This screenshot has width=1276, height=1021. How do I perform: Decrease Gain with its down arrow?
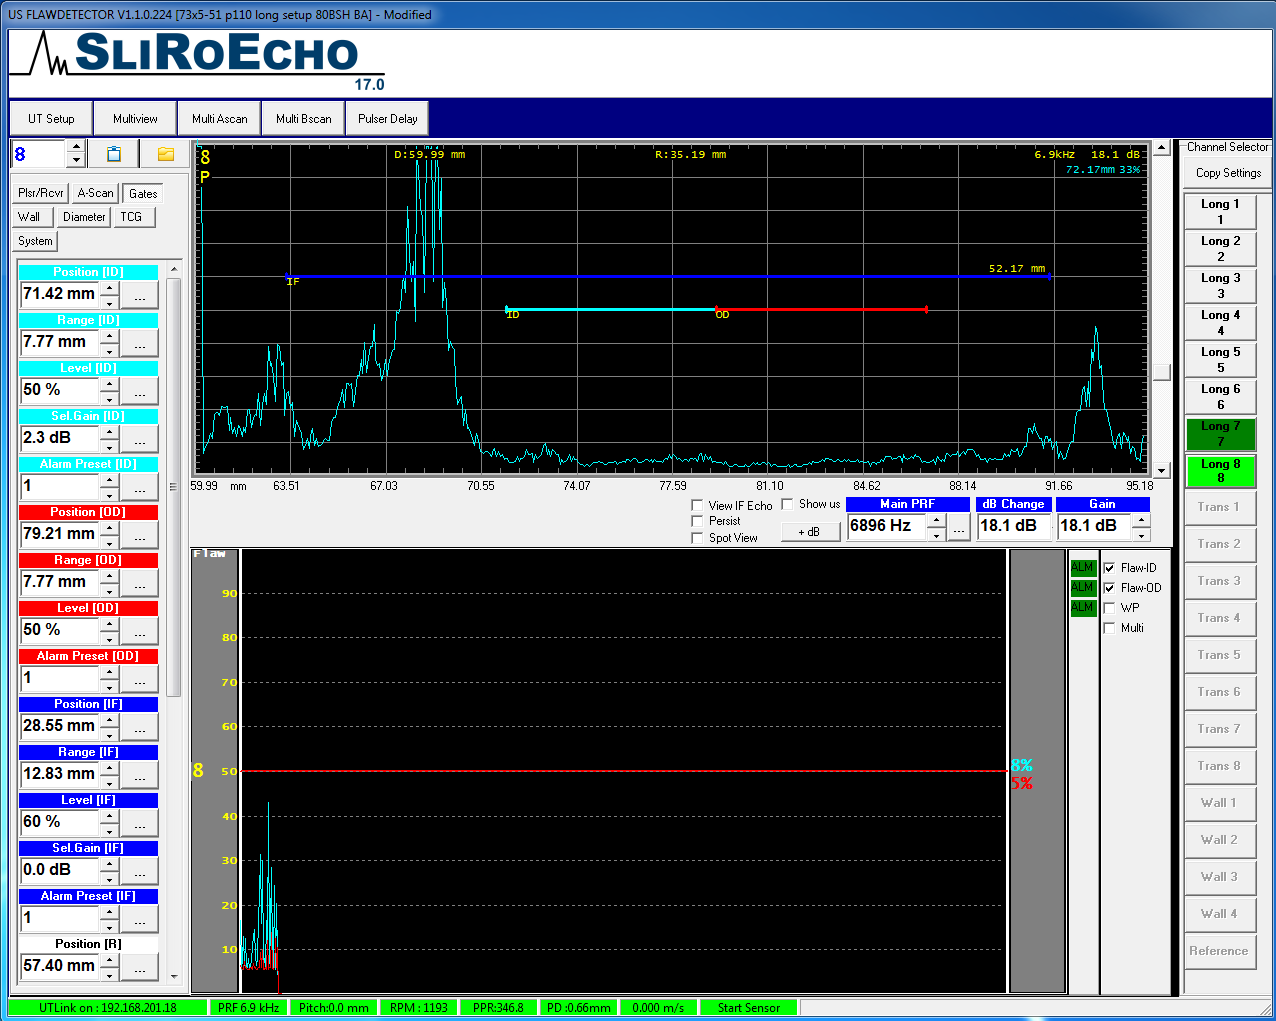click(1141, 534)
